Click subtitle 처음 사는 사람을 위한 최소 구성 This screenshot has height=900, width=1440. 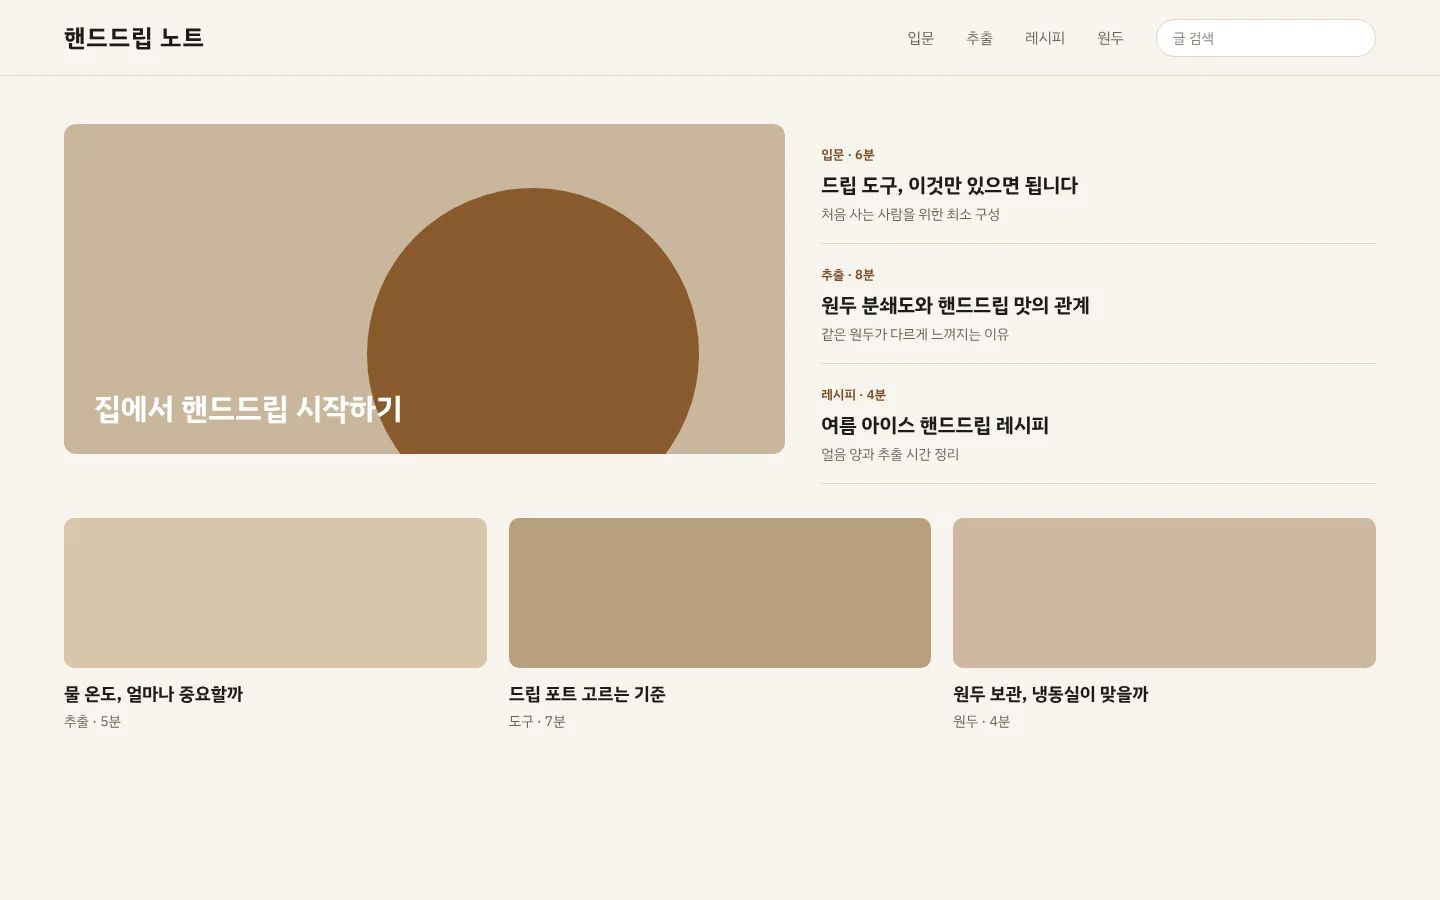pos(911,214)
